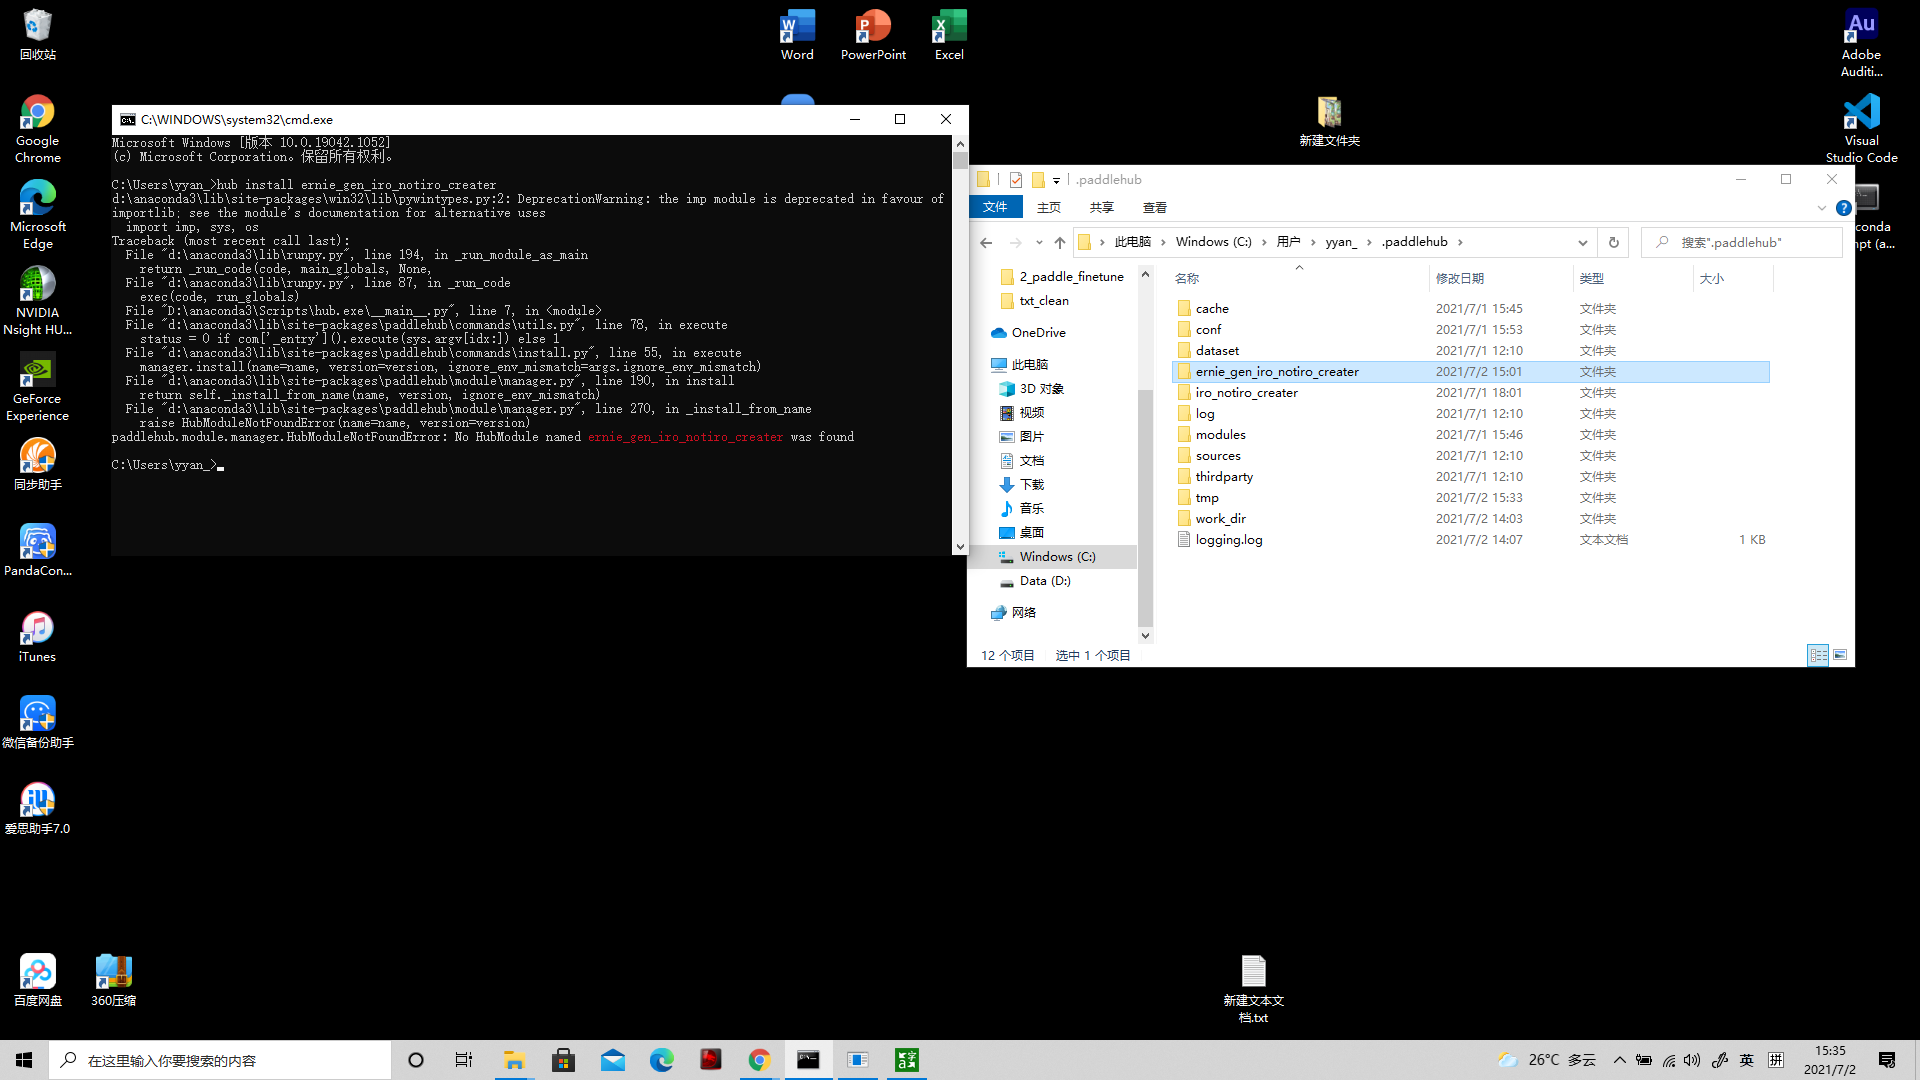Image resolution: width=1920 pixels, height=1080 pixels.
Task: Toggle the Quick Access properties checkbox icon
Action: tap(1015, 179)
